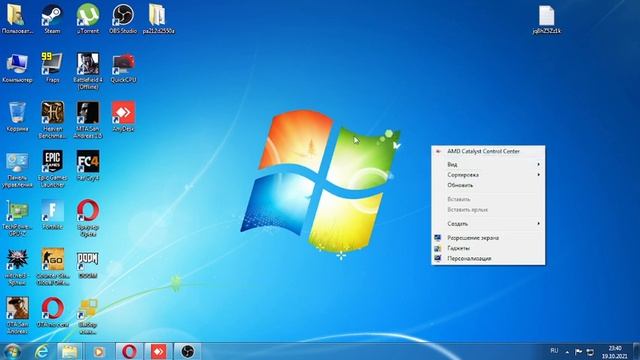
Task: Select the Counter-Strike GO desktop shortcut
Action: coord(52,267)
